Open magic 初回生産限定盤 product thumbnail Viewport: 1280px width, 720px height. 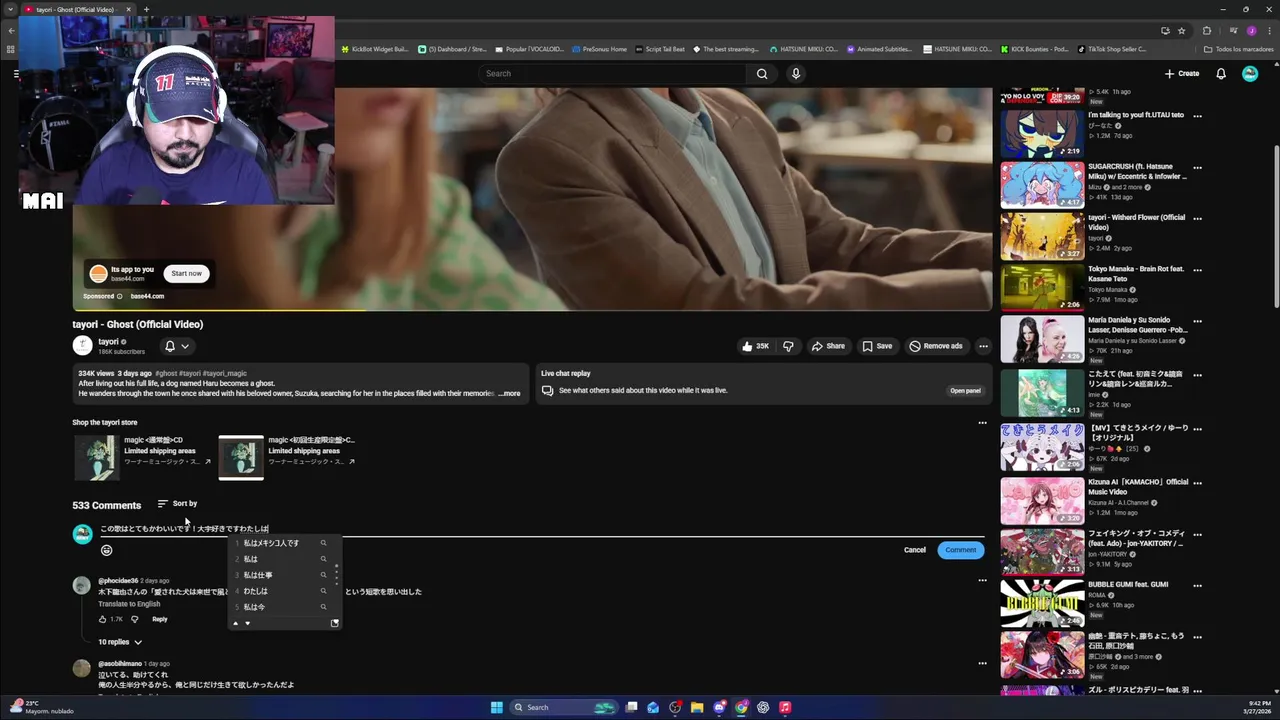click(241, 458)
